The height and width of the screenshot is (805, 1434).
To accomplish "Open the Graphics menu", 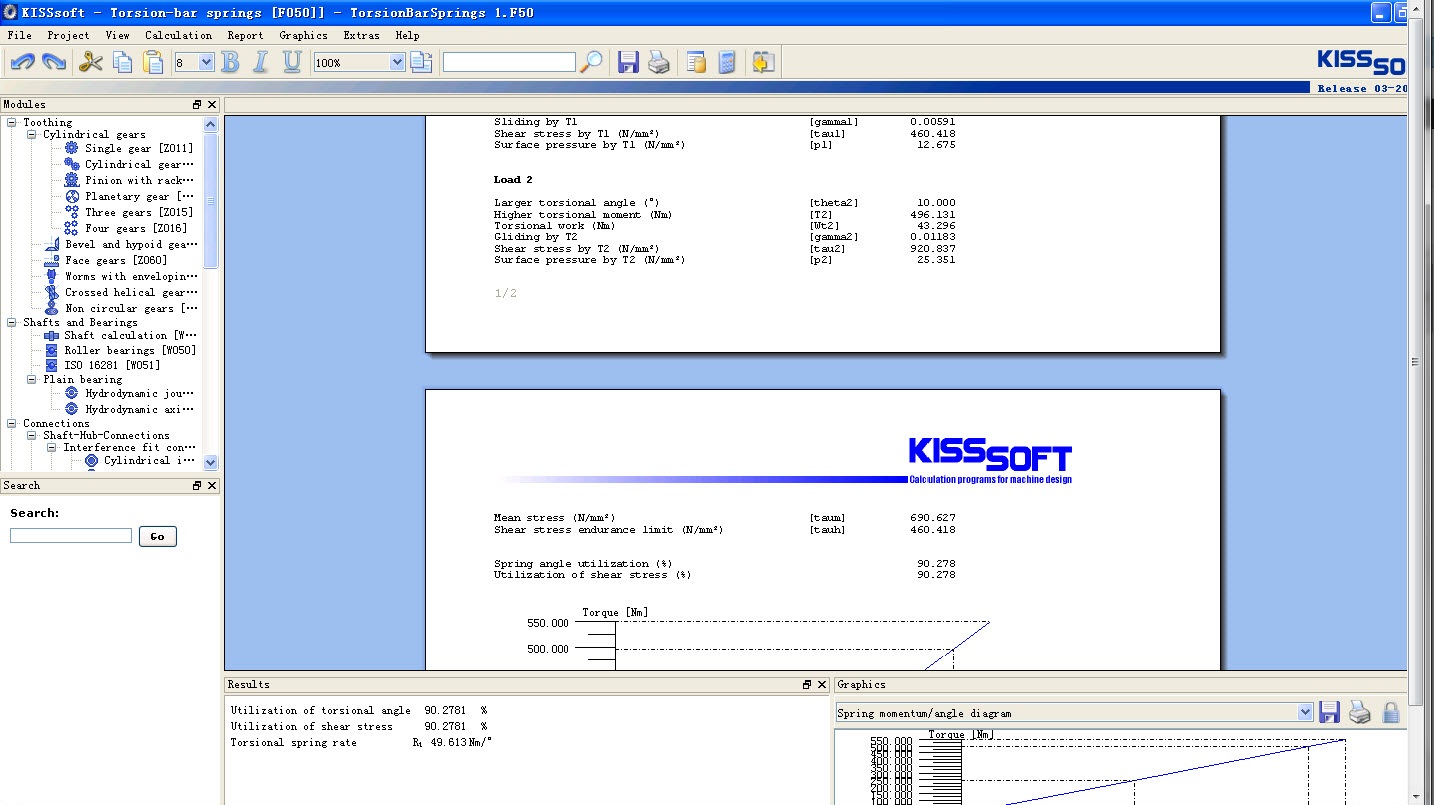I will tap(303, 35).
